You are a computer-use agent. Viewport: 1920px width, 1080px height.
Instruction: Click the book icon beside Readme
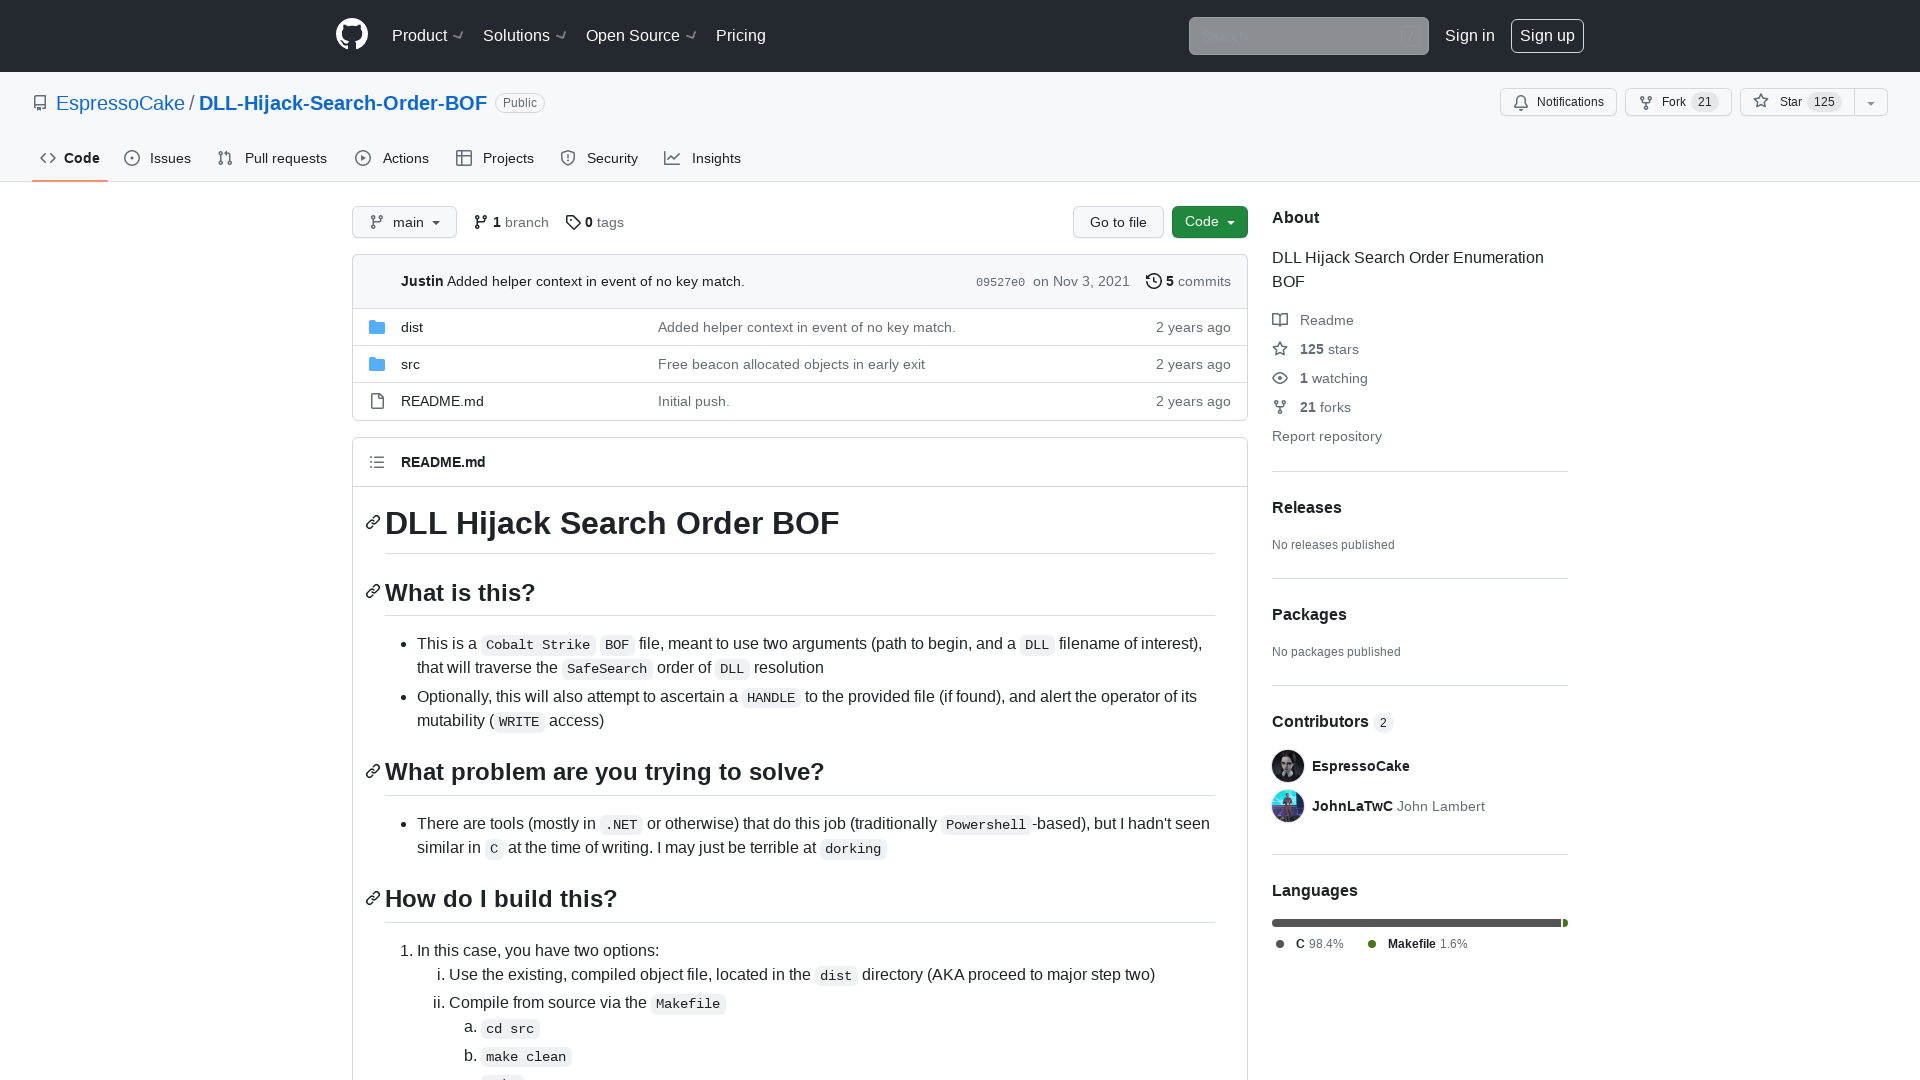1280,320
